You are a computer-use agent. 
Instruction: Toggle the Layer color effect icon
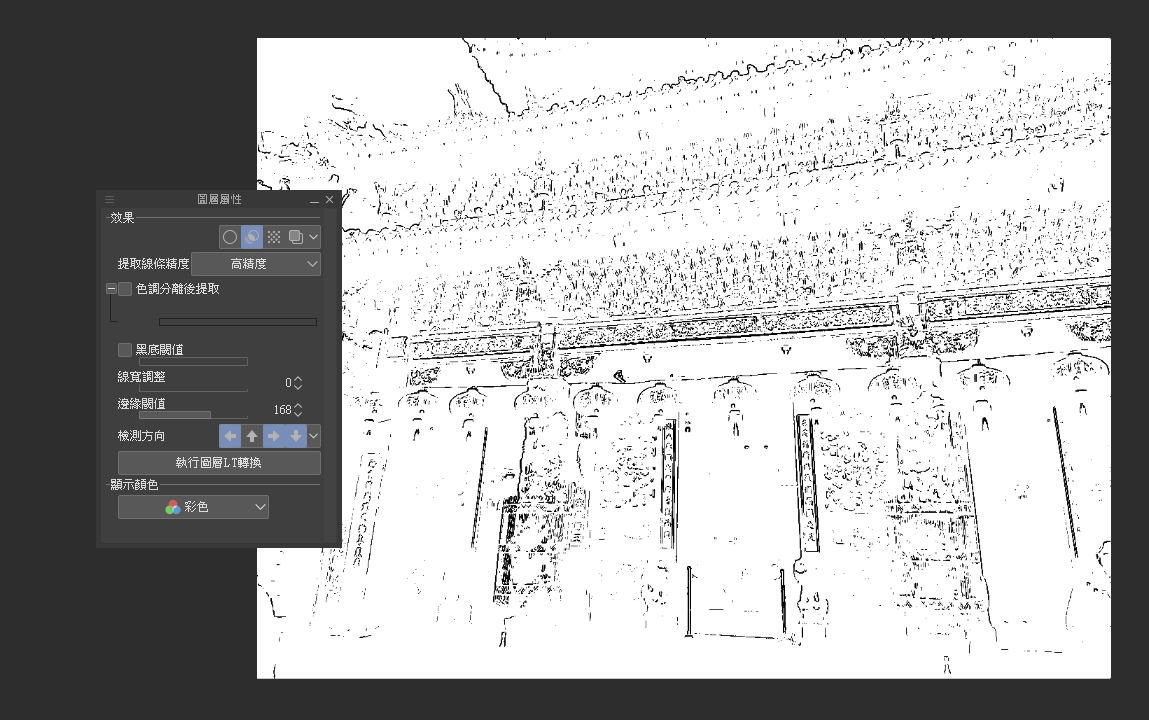point(296,237)
